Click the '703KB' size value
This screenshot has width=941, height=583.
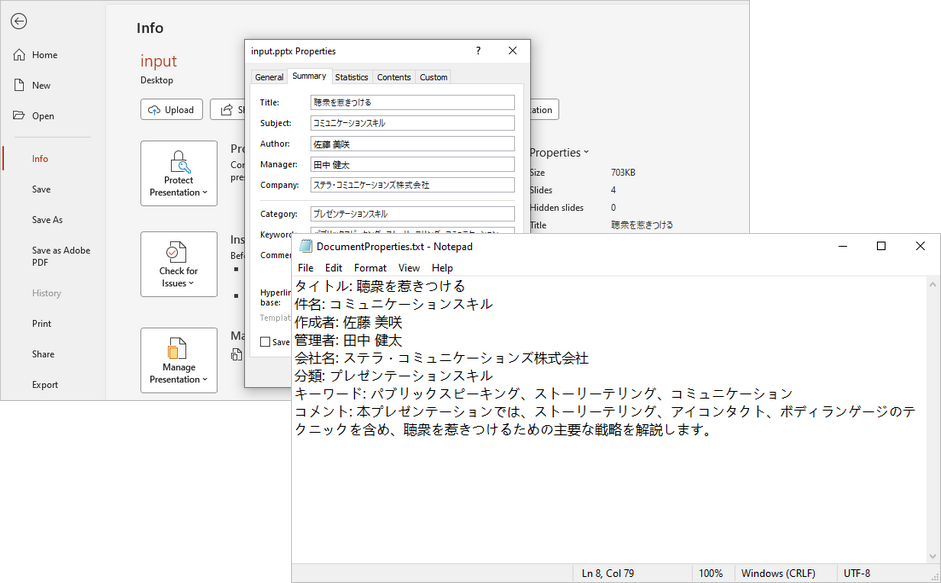click(623, 172)
